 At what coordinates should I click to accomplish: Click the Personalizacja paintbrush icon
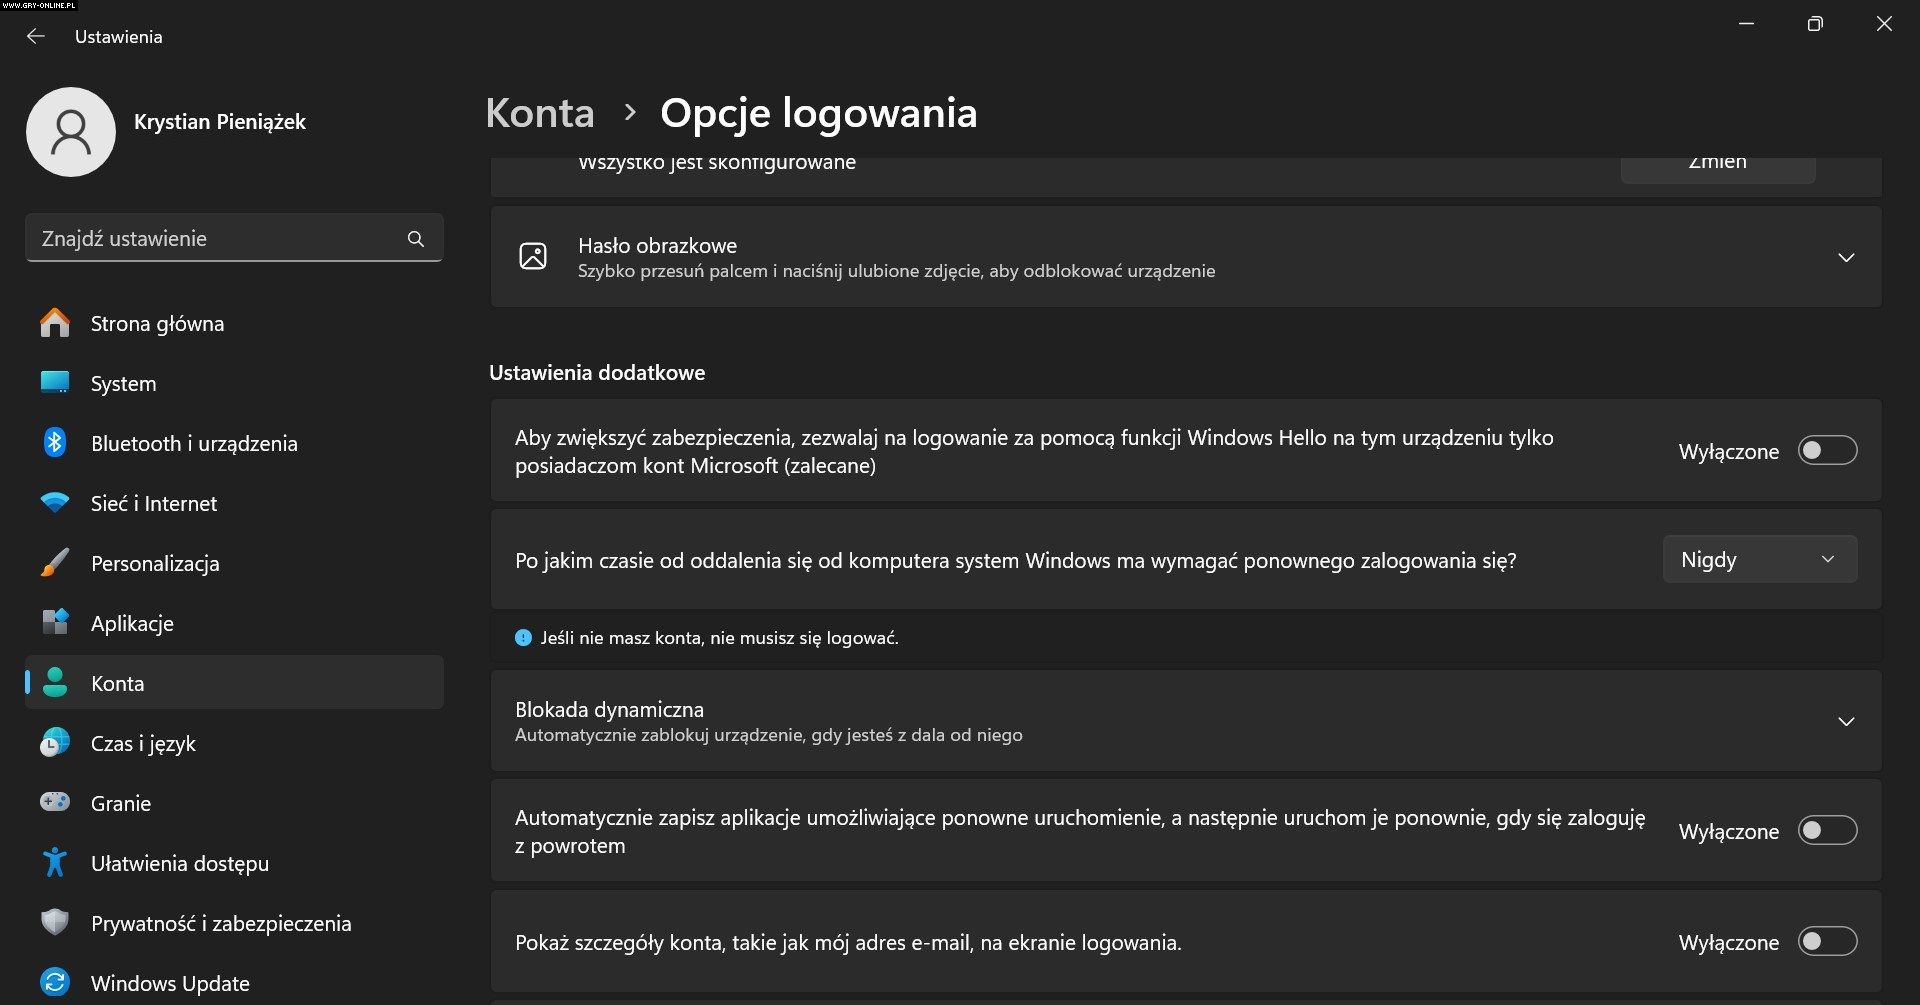tap(55, 563)
